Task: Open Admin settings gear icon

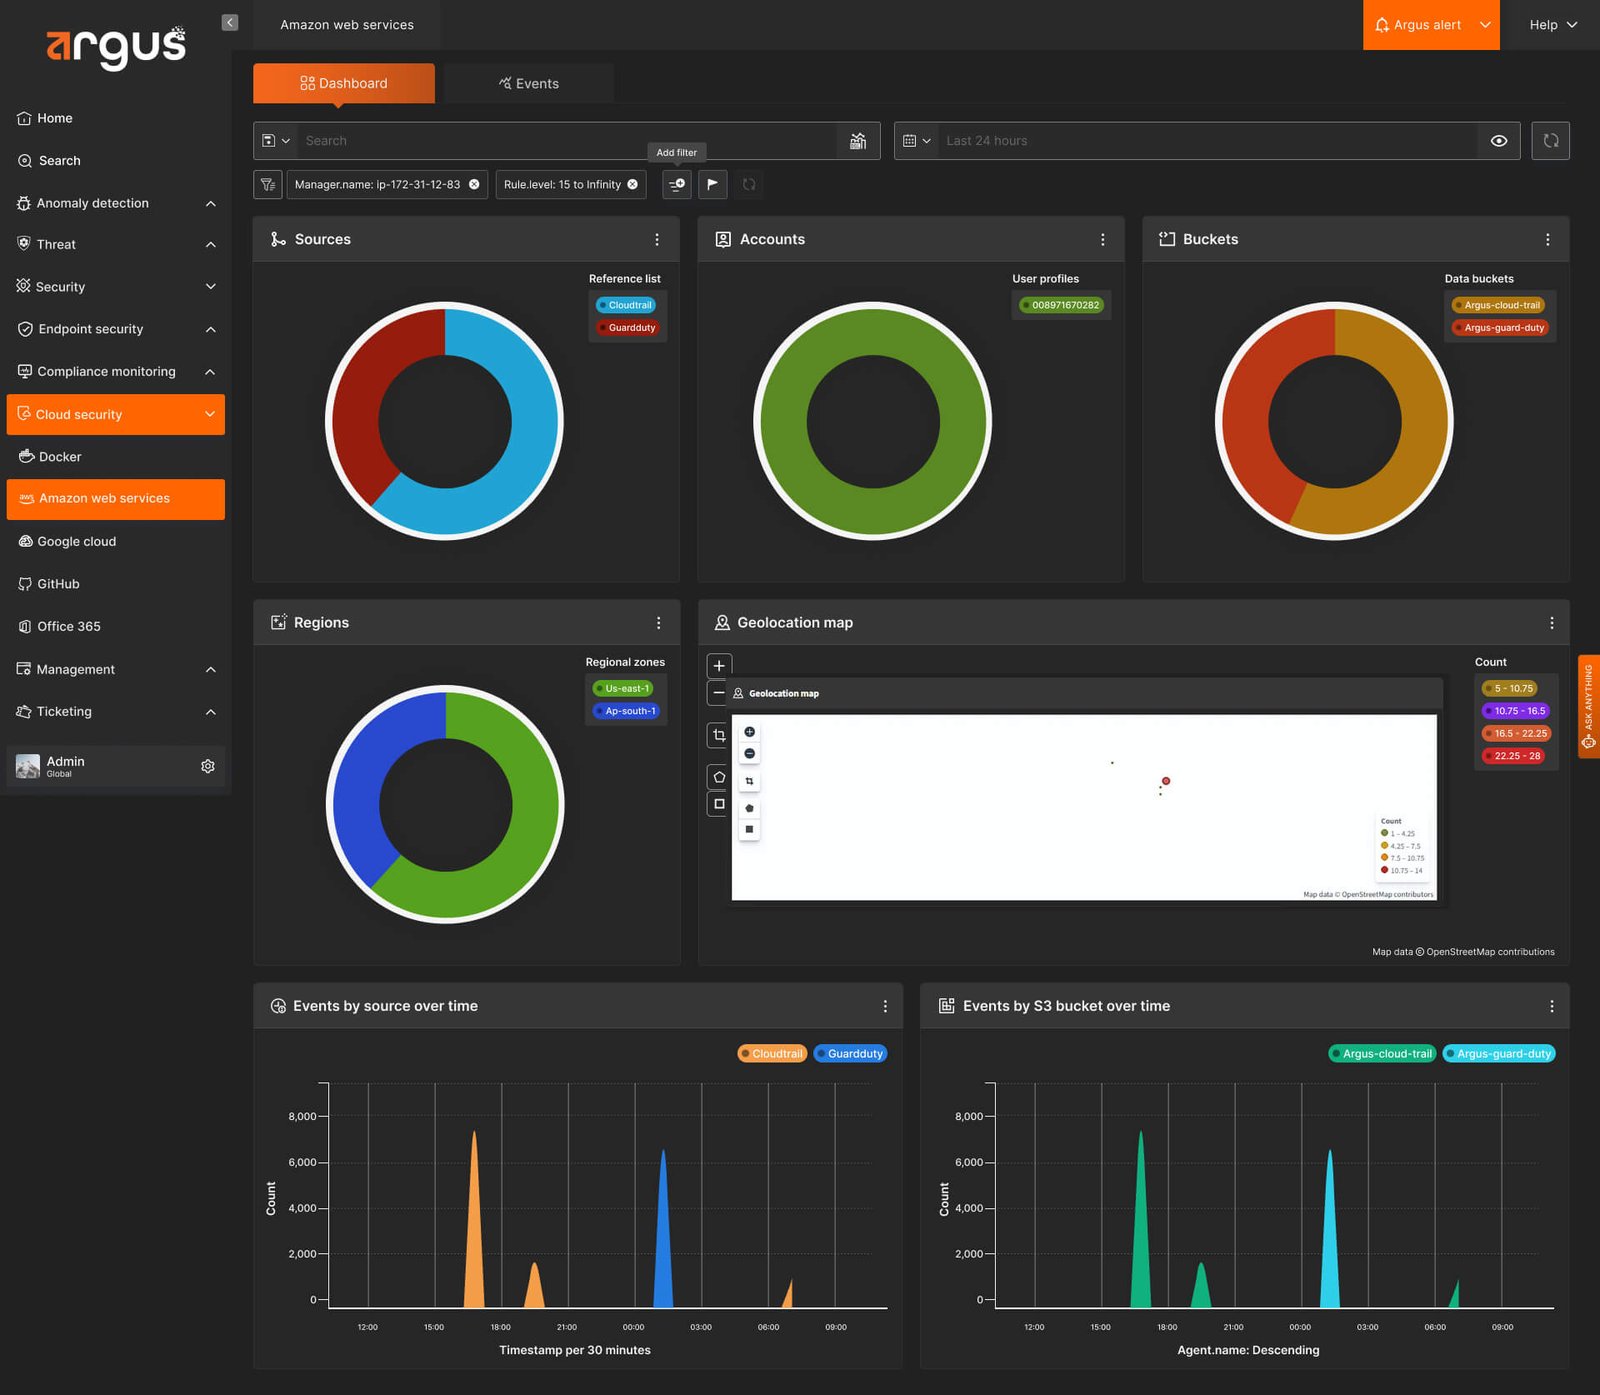Action: point(208,766)
